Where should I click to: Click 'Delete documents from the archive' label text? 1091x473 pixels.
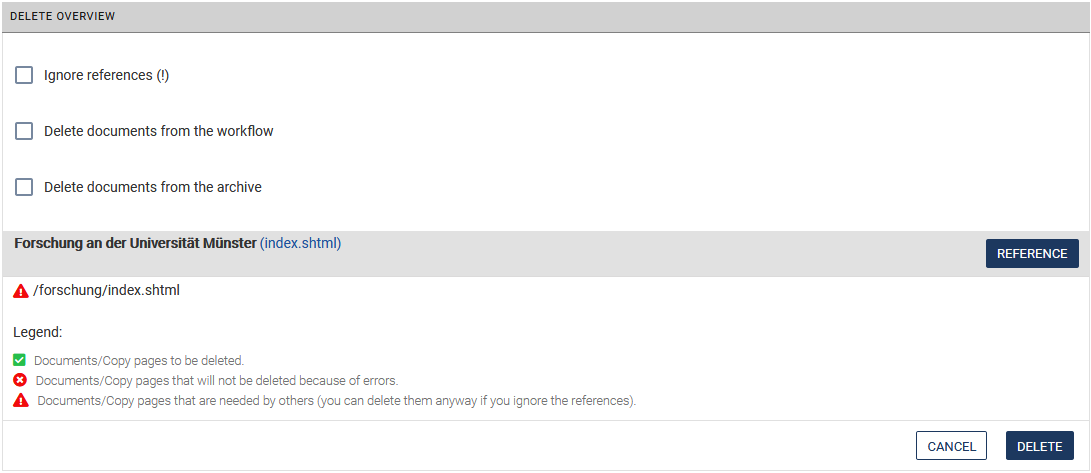153,187
